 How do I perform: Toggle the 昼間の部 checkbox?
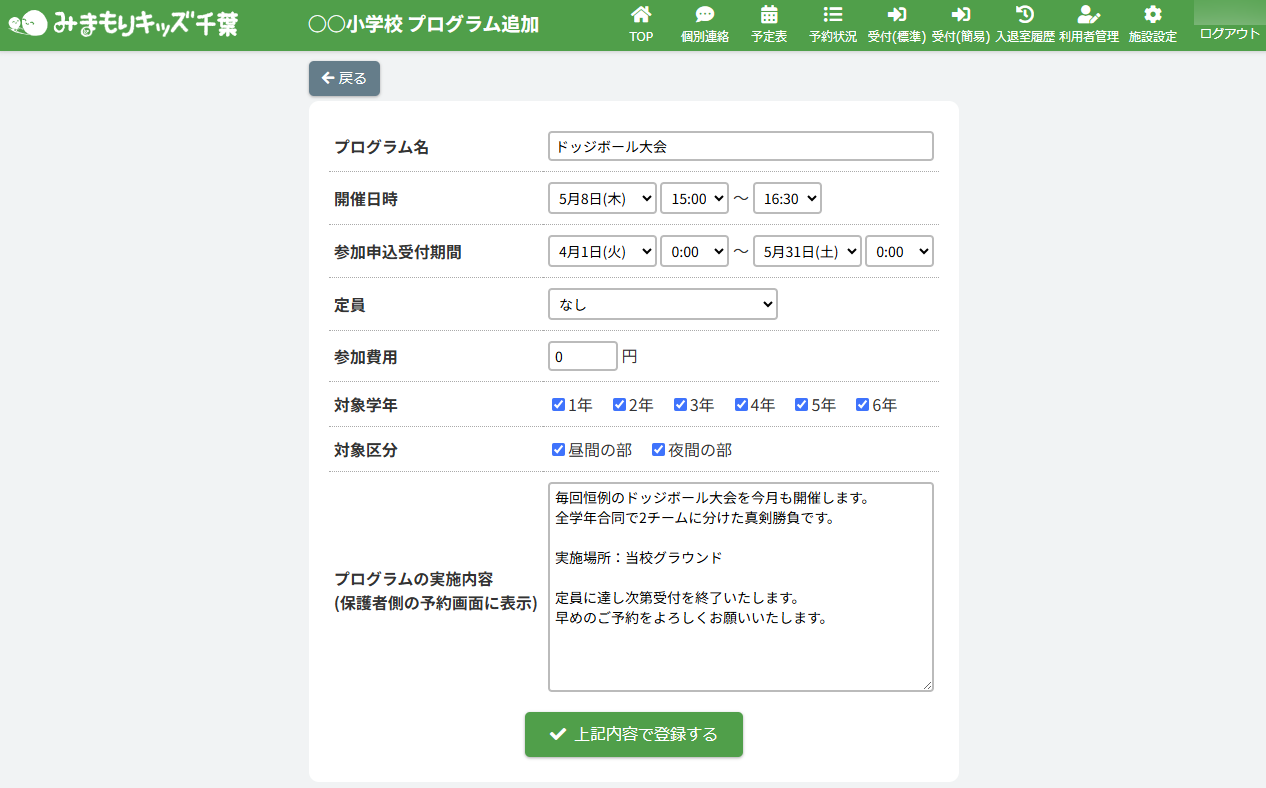click(559, 450)
